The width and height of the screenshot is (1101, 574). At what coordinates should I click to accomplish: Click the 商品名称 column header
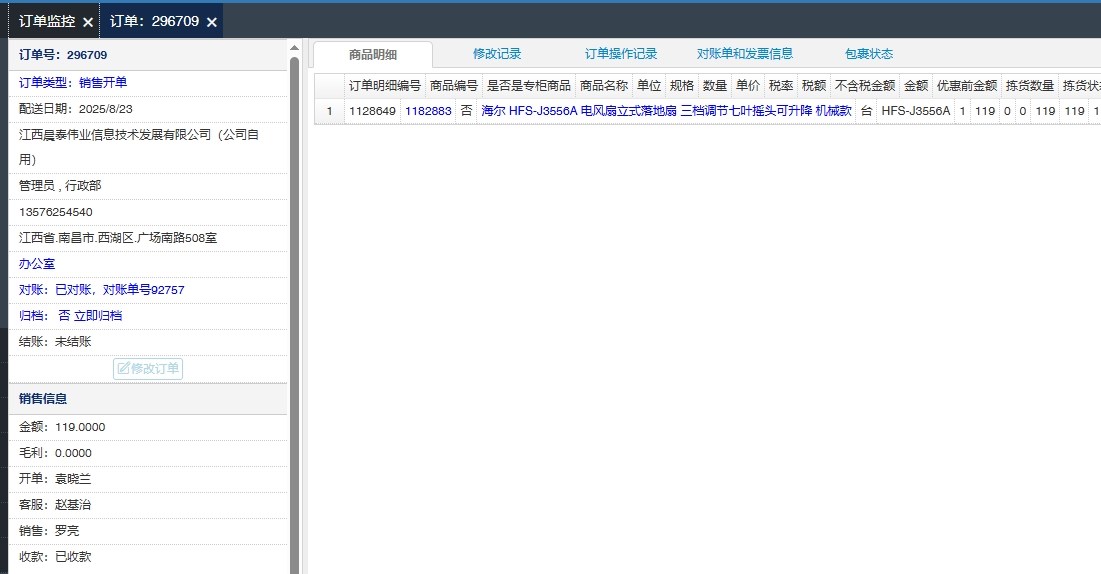[x=603, y=86]
